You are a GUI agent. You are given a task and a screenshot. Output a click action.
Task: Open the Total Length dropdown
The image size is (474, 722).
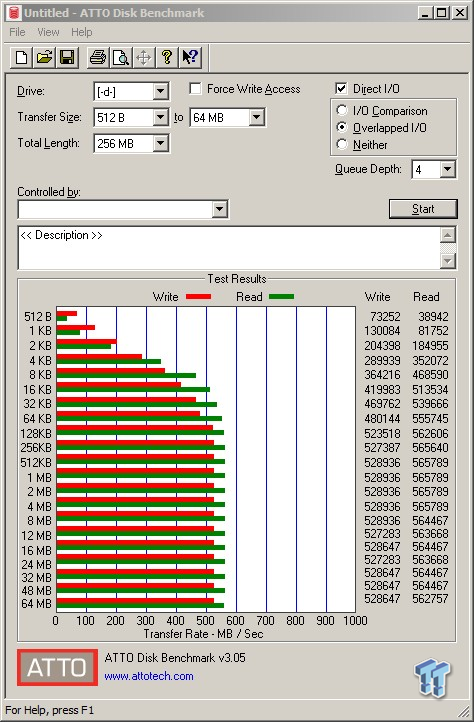[x=160, y=143]
